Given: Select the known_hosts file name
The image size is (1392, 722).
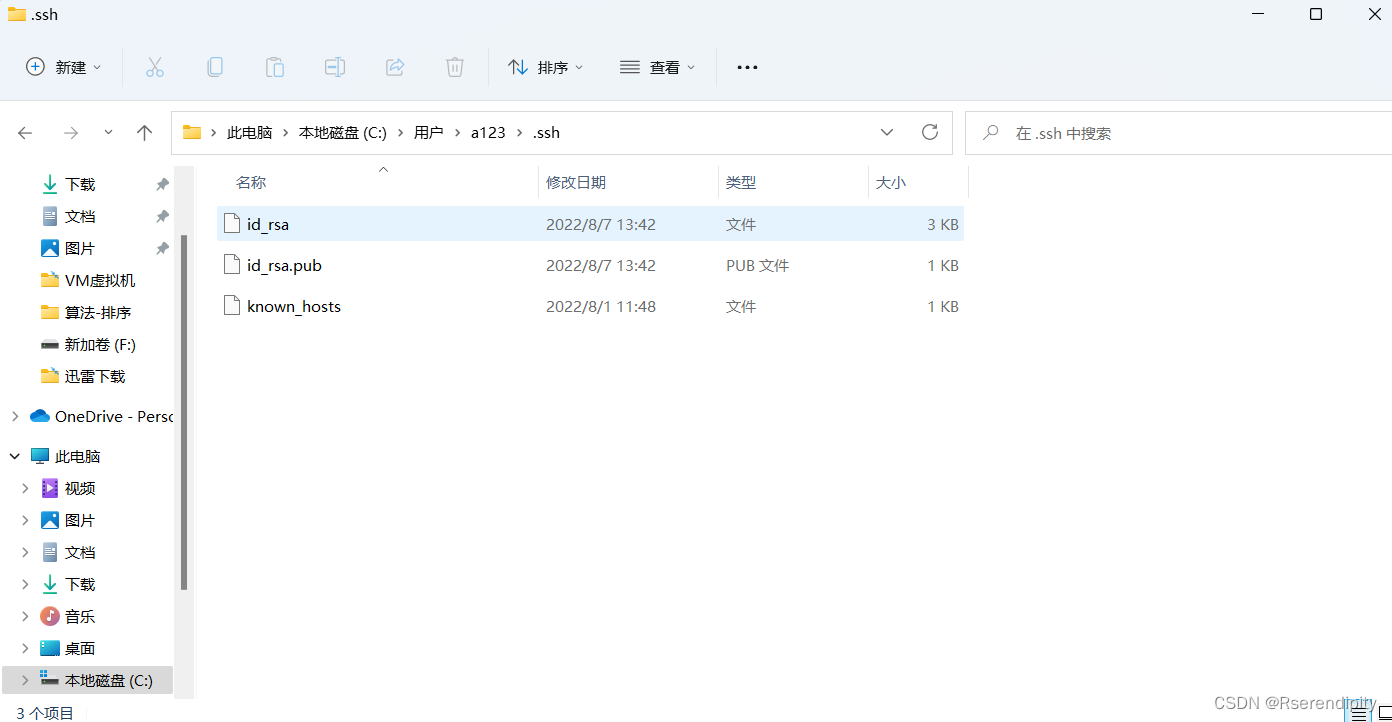Looking at the screenshot, I should 294,306.
